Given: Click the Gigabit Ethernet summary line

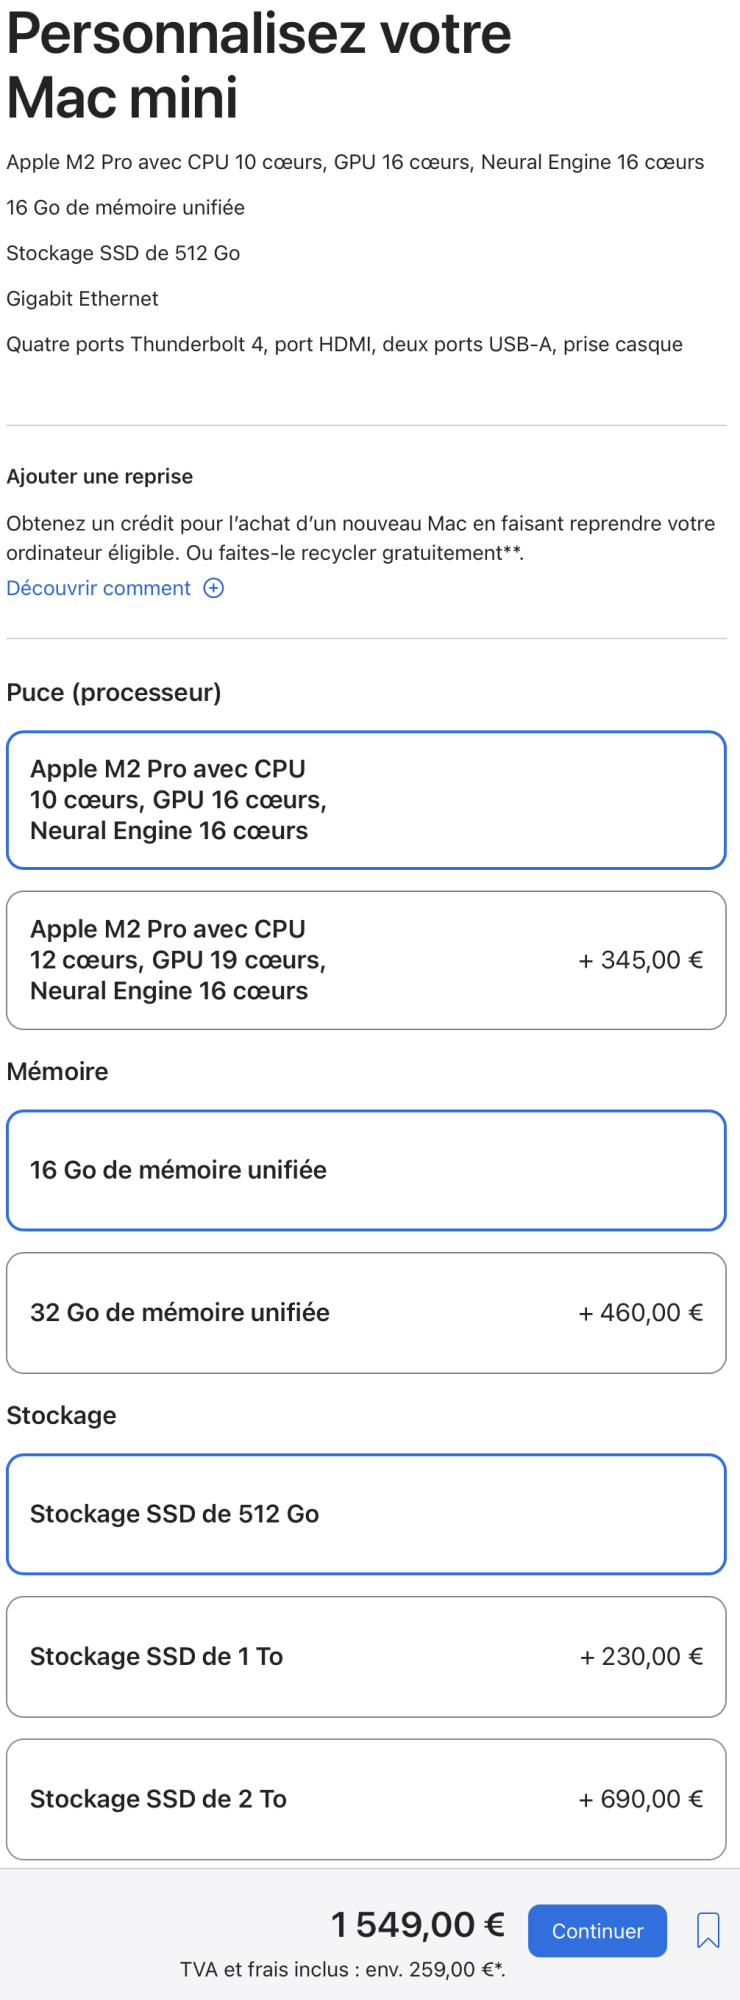Looking at the screenshot, I should tap(83, 299).
